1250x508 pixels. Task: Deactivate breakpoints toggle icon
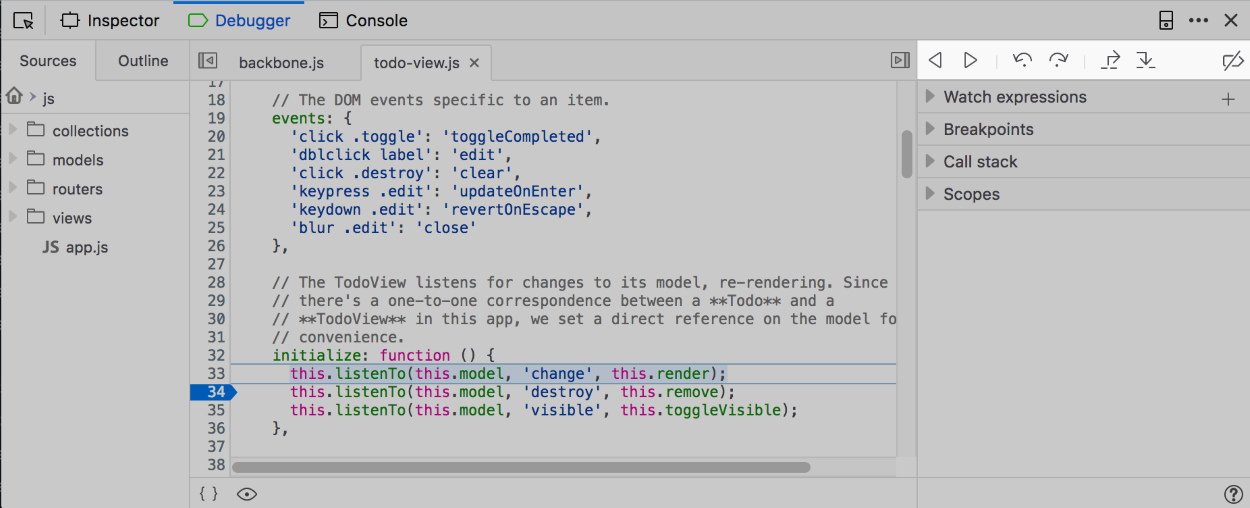tap(1232, 61)
